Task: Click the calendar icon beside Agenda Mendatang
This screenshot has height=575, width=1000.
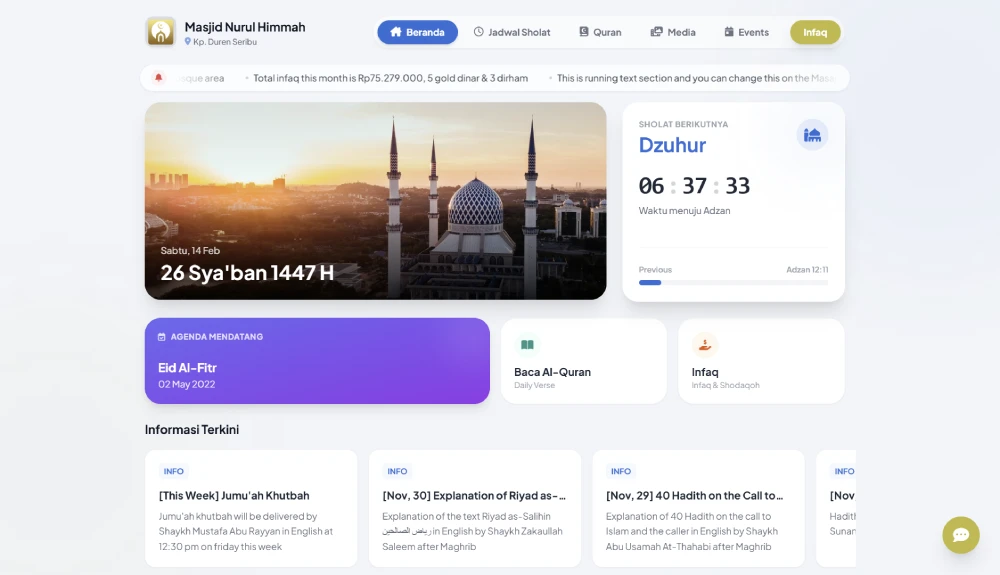Action: coord(161,337)
